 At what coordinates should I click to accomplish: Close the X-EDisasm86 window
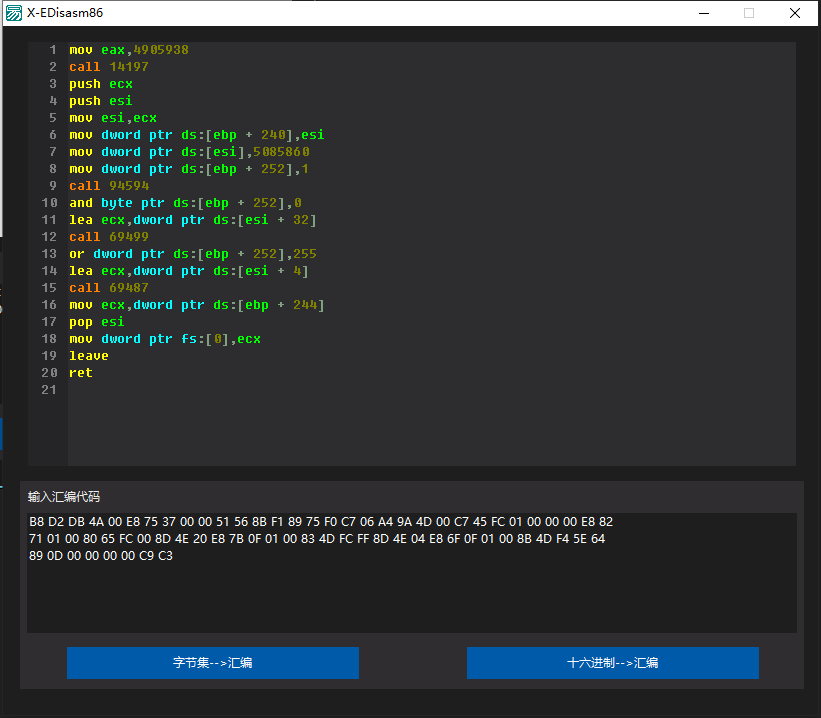pos(795,13)
